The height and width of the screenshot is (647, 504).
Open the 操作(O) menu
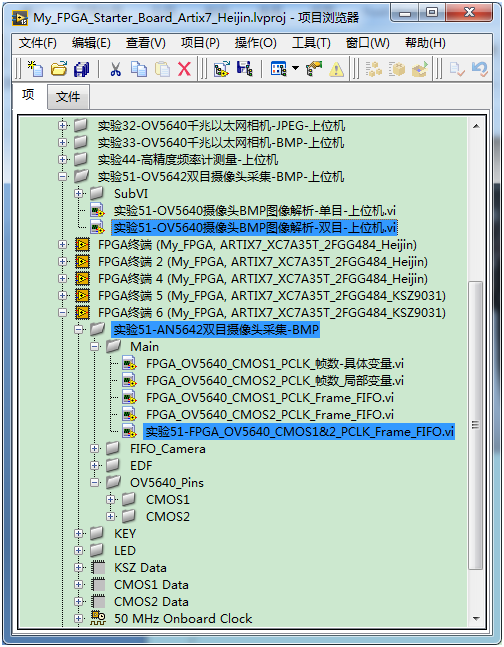click(256, 43)
